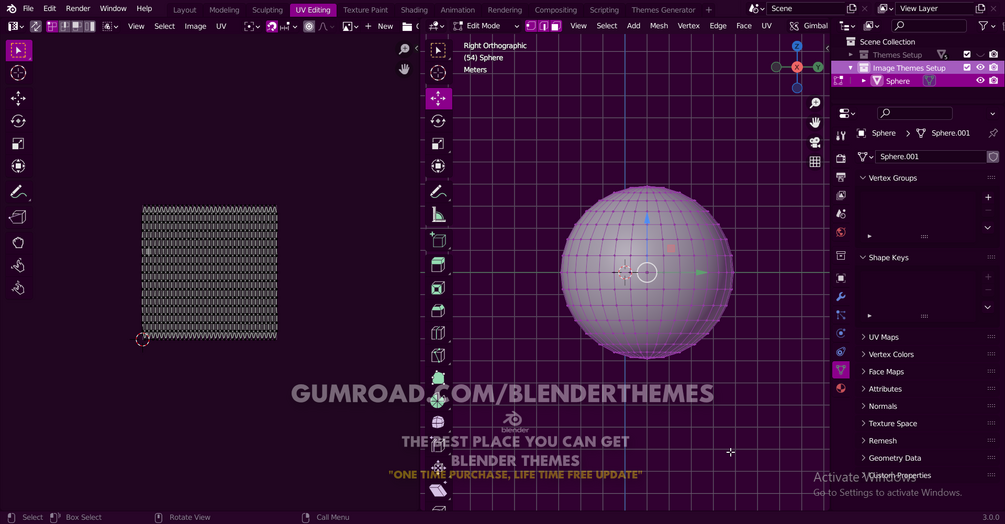Open the Output properties tab
The width and height of the screenshot is (1005, 524).
click(x=841, y=177)
